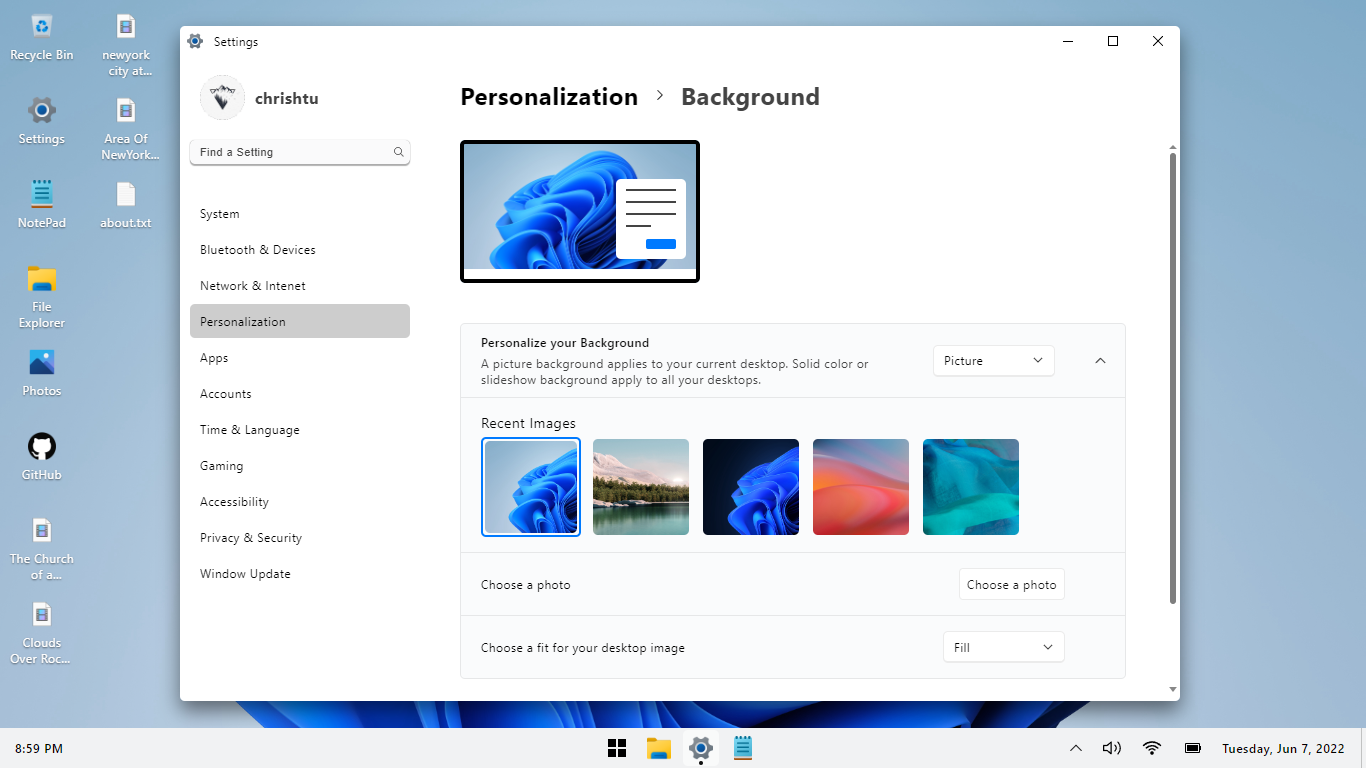Click the Wi-Fi icon in system tray
Viewport: 1366px width, 768px height.
[x=1152, y=748]
